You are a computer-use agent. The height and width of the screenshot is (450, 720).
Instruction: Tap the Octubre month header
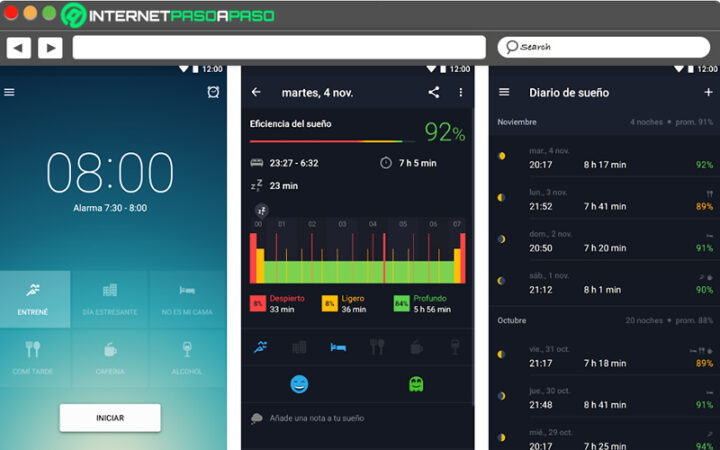click(605, 321)
